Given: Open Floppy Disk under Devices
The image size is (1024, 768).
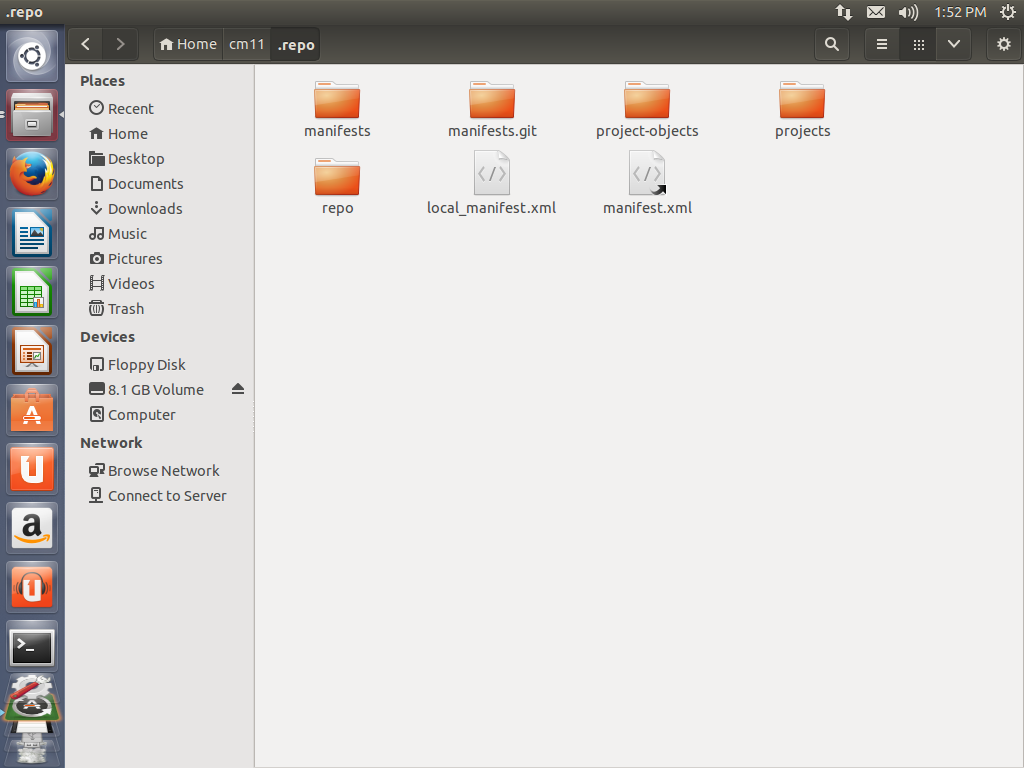Looking at the screenshot, I should (x=160, y=364).
